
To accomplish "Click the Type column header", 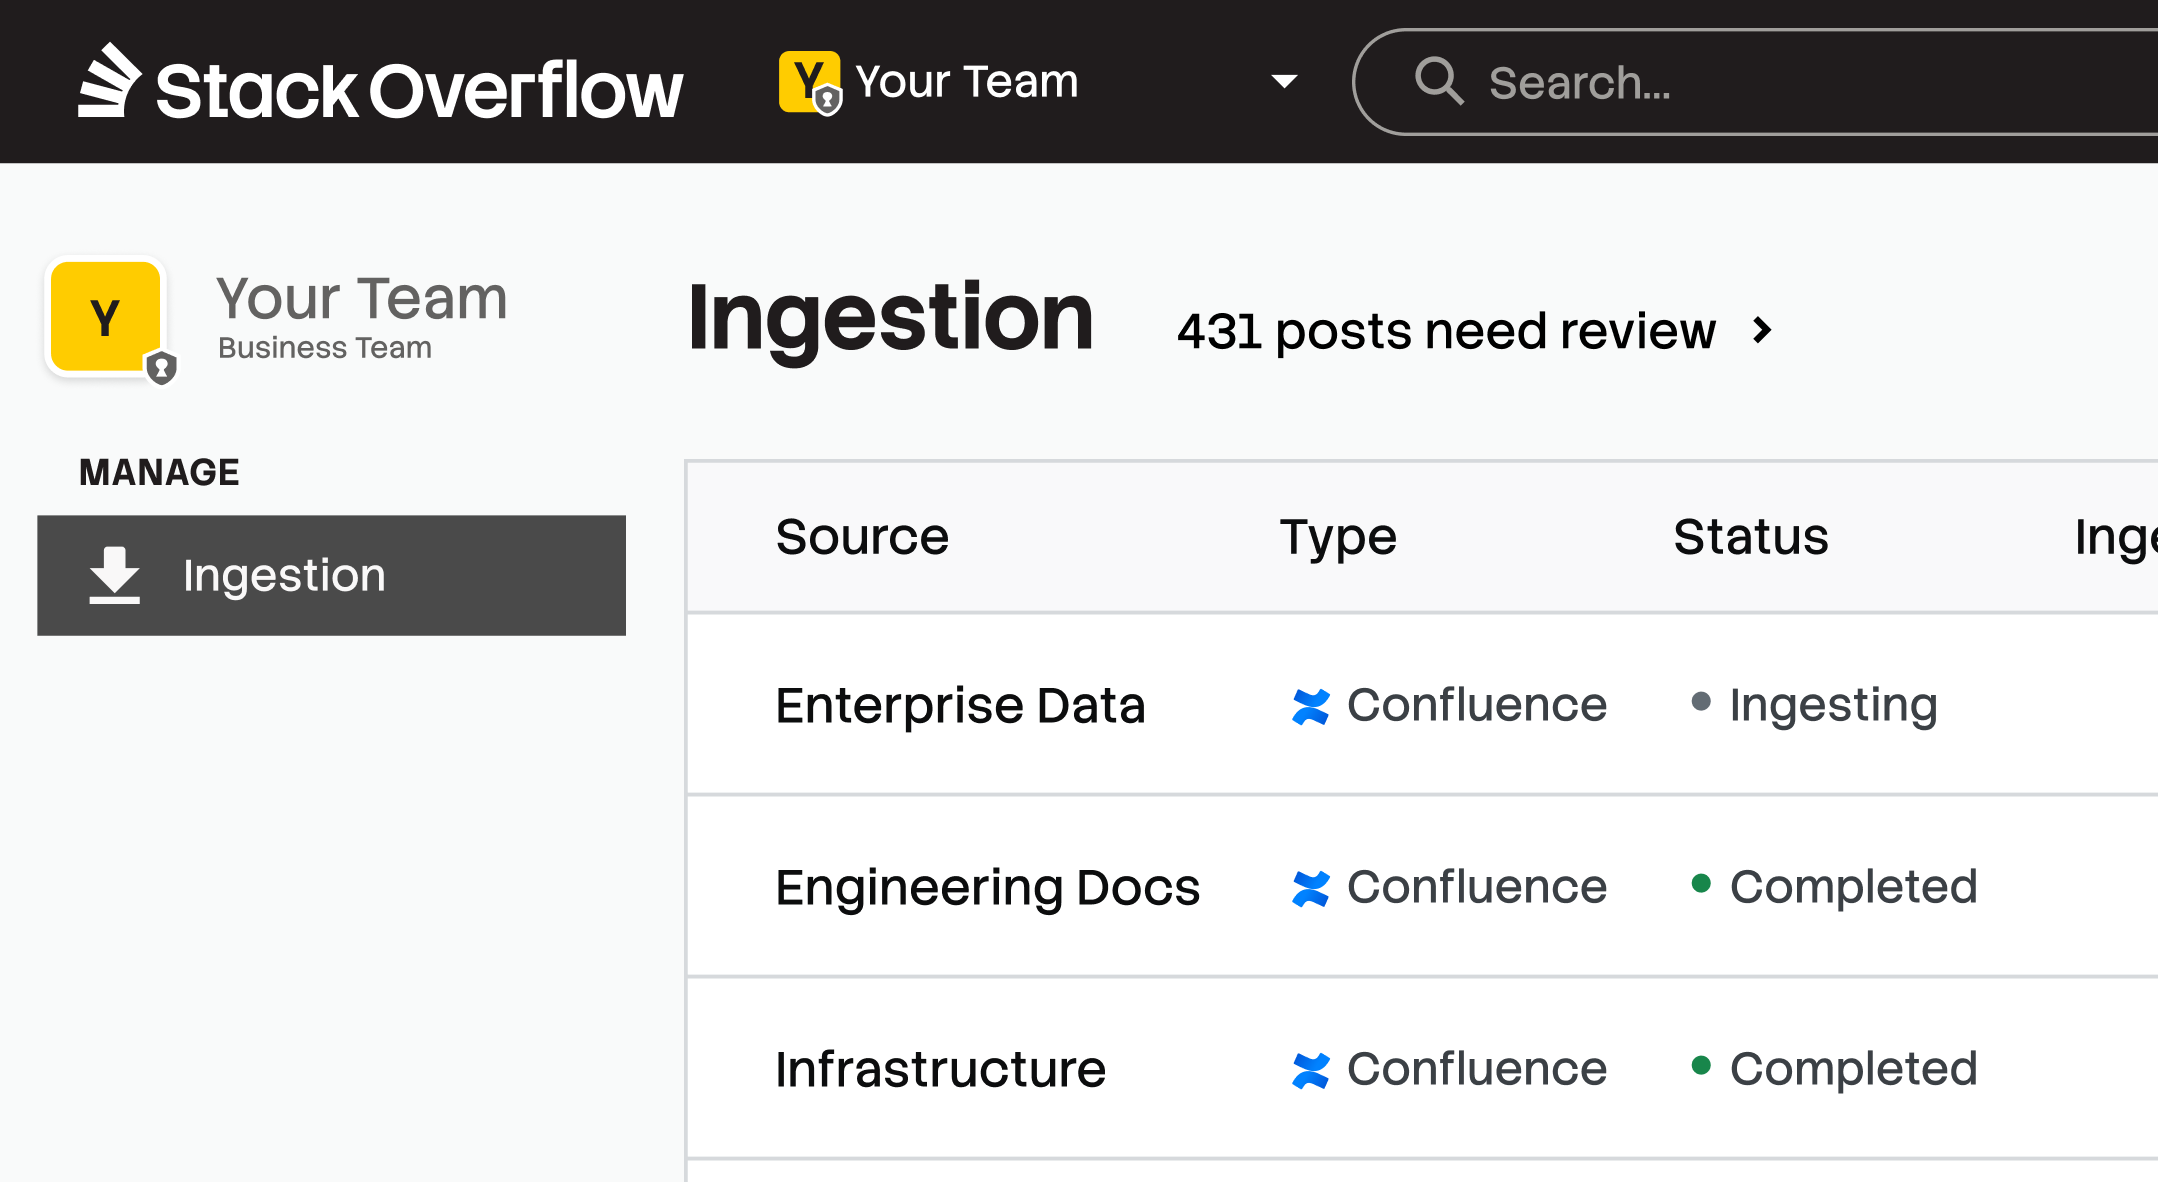I will tap(1337, 537).
